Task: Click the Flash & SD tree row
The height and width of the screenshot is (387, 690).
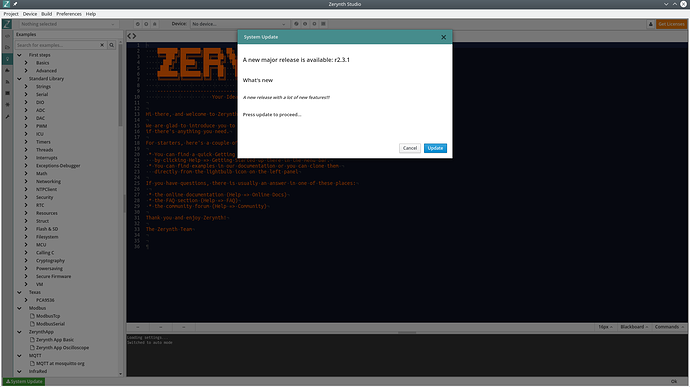Action: tap(47, 229)
